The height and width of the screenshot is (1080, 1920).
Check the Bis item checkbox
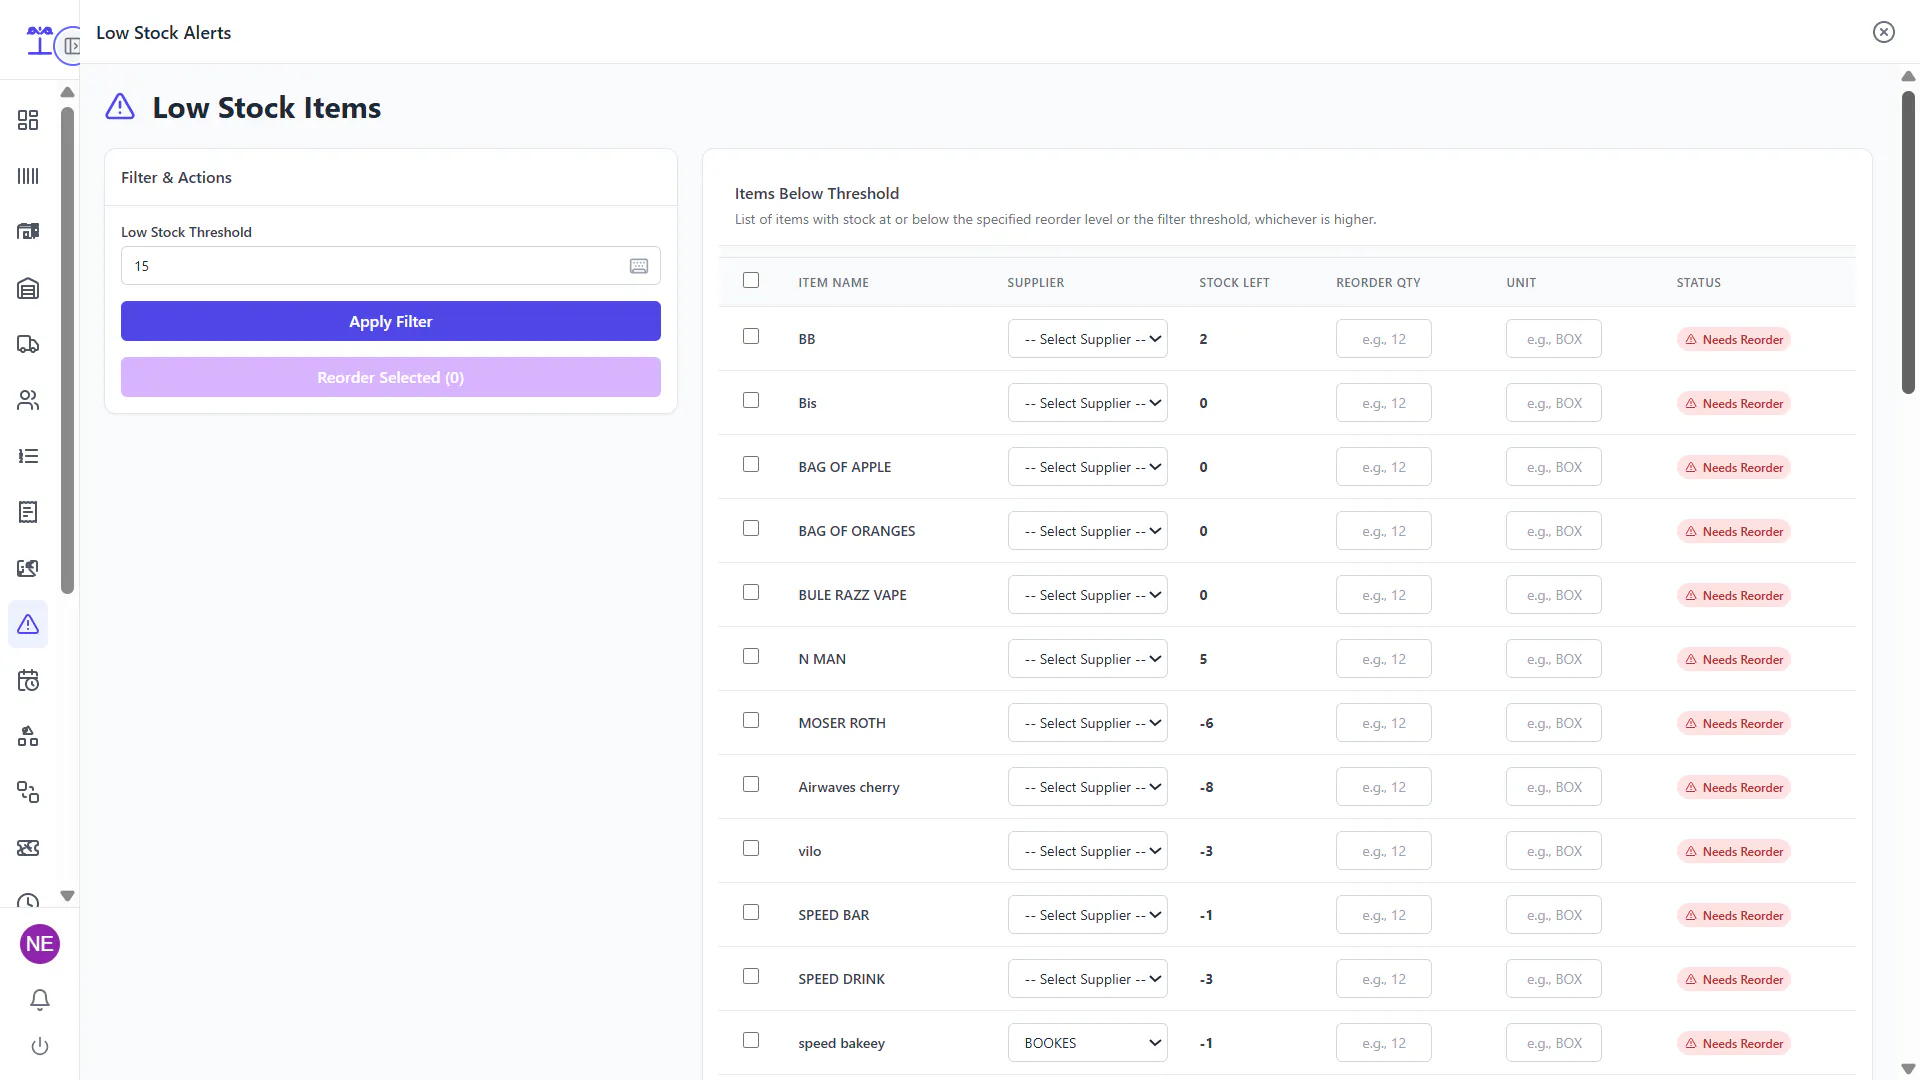pos(751,400)
